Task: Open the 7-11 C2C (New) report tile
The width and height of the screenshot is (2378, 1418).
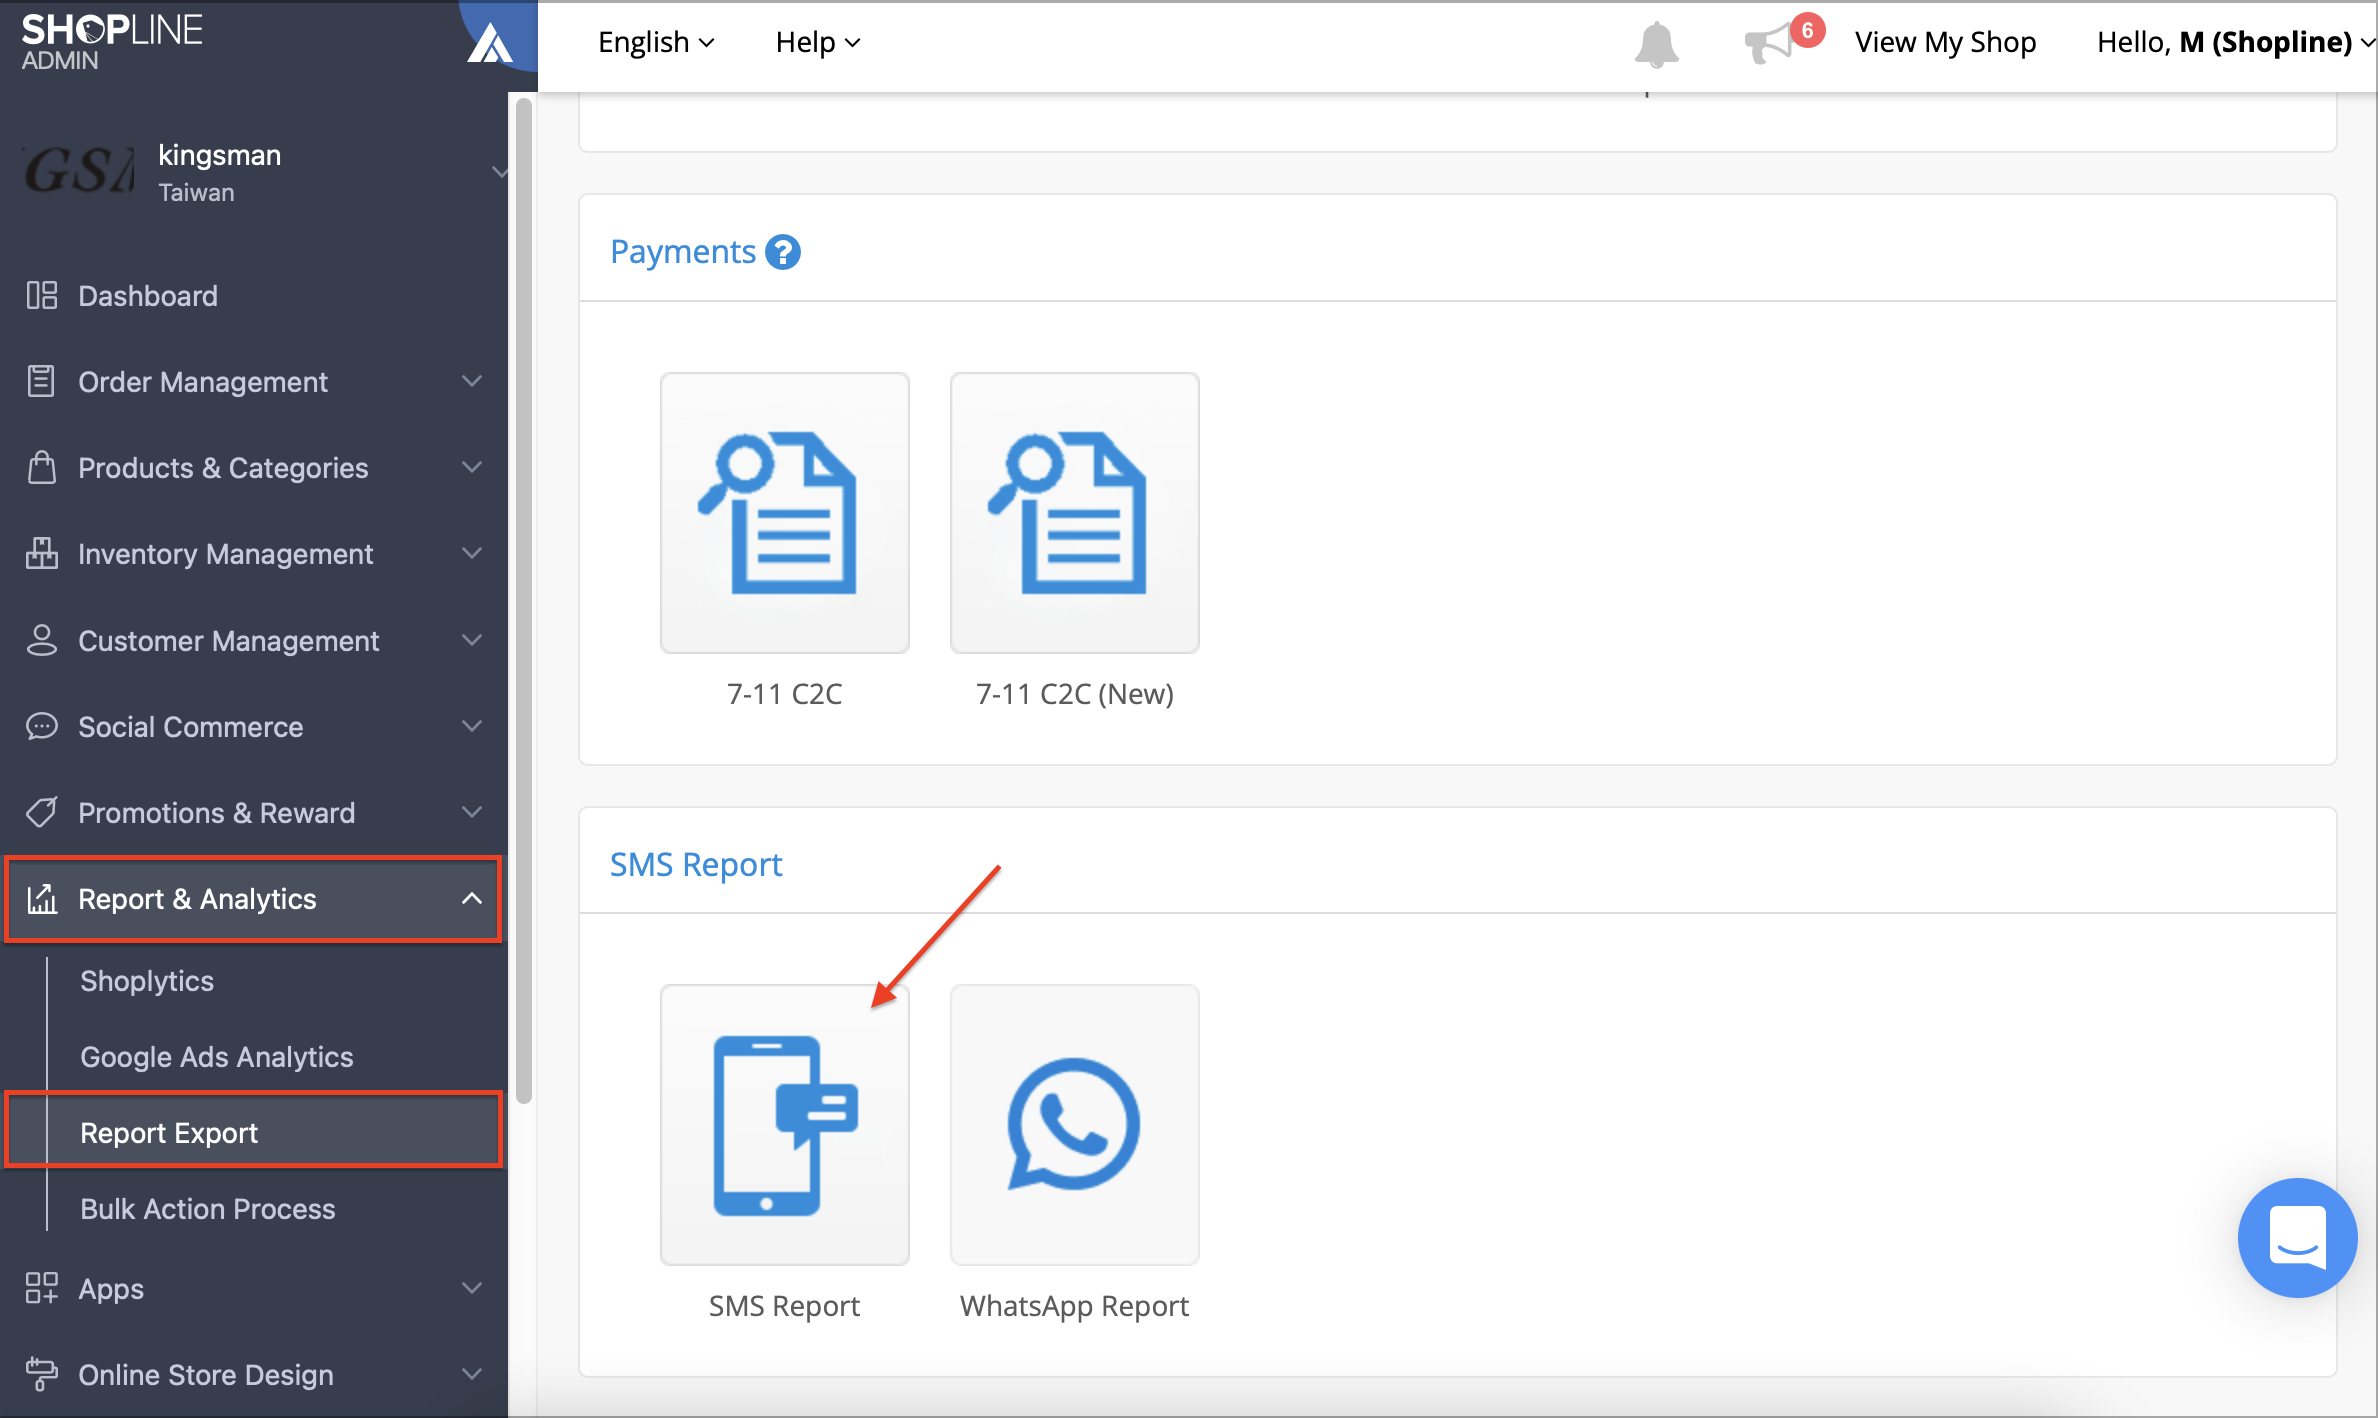Action: pyautogui.click(x=1075, y=513)
